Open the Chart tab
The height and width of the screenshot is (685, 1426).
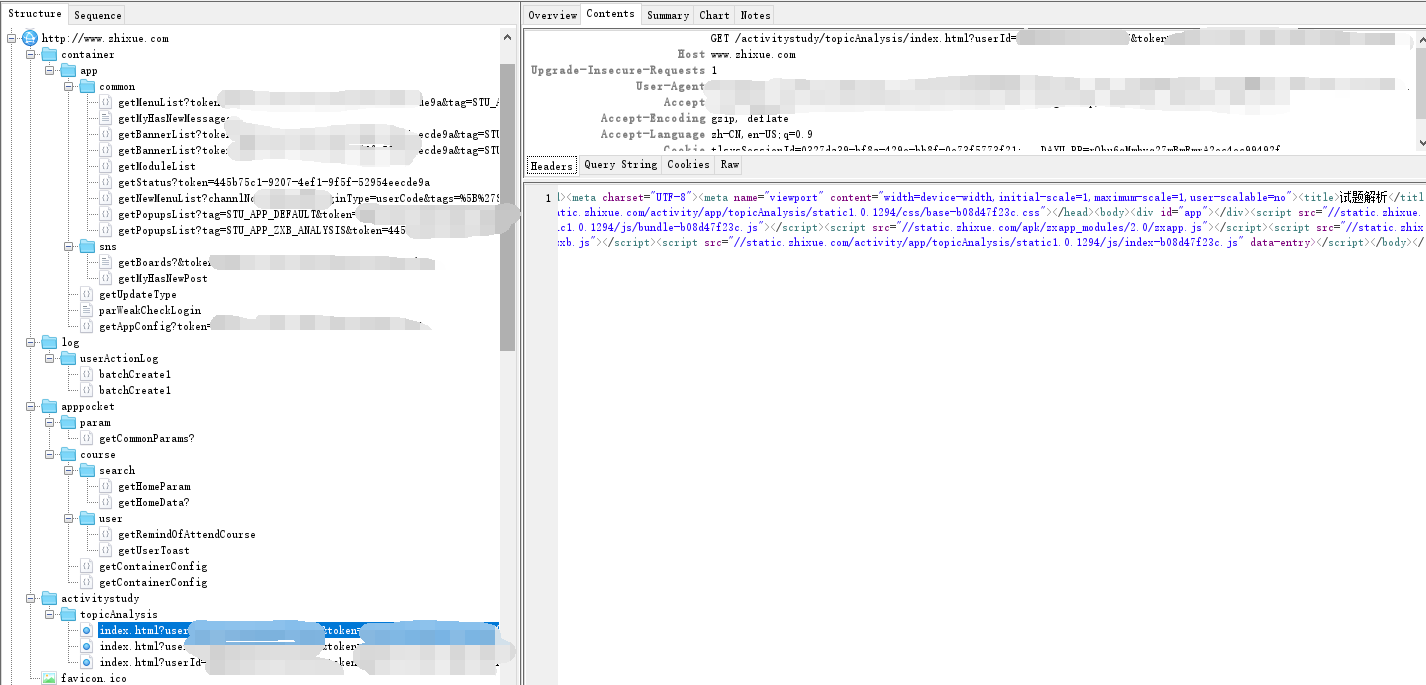pos(714,15)
